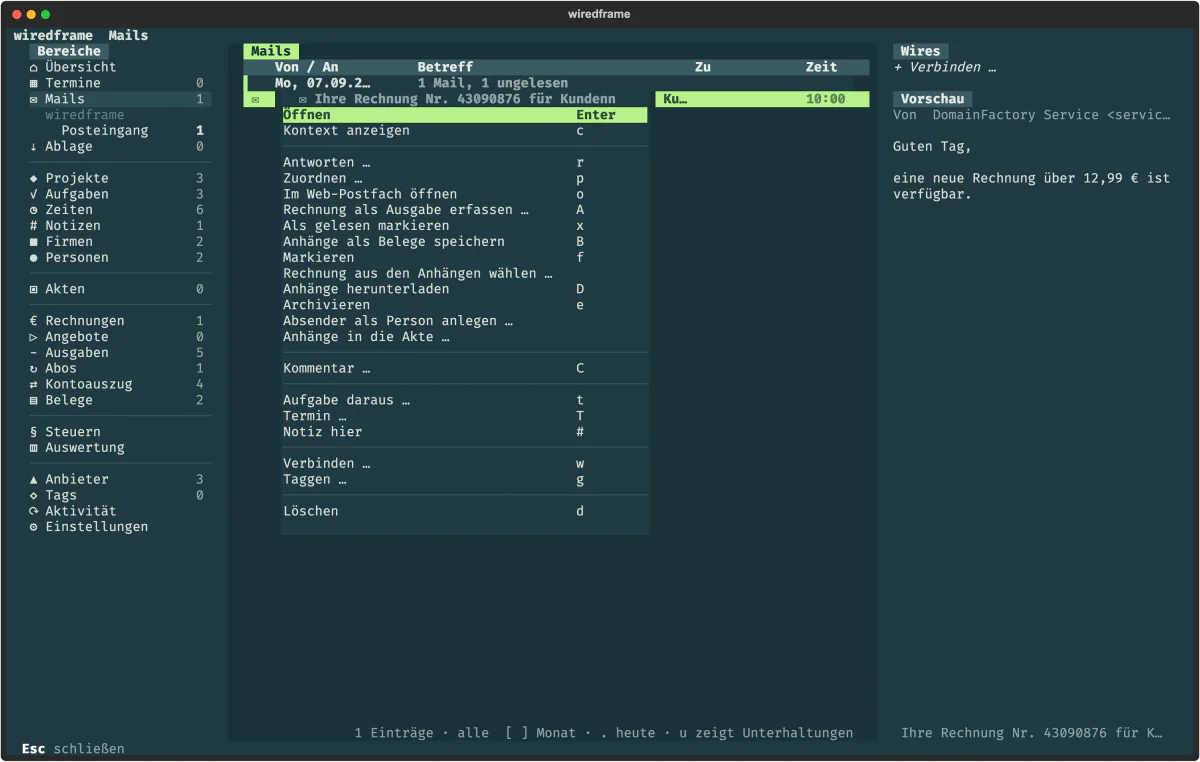
Task: Click the paragraph icon beside Steuern
Action: [34, 432]
